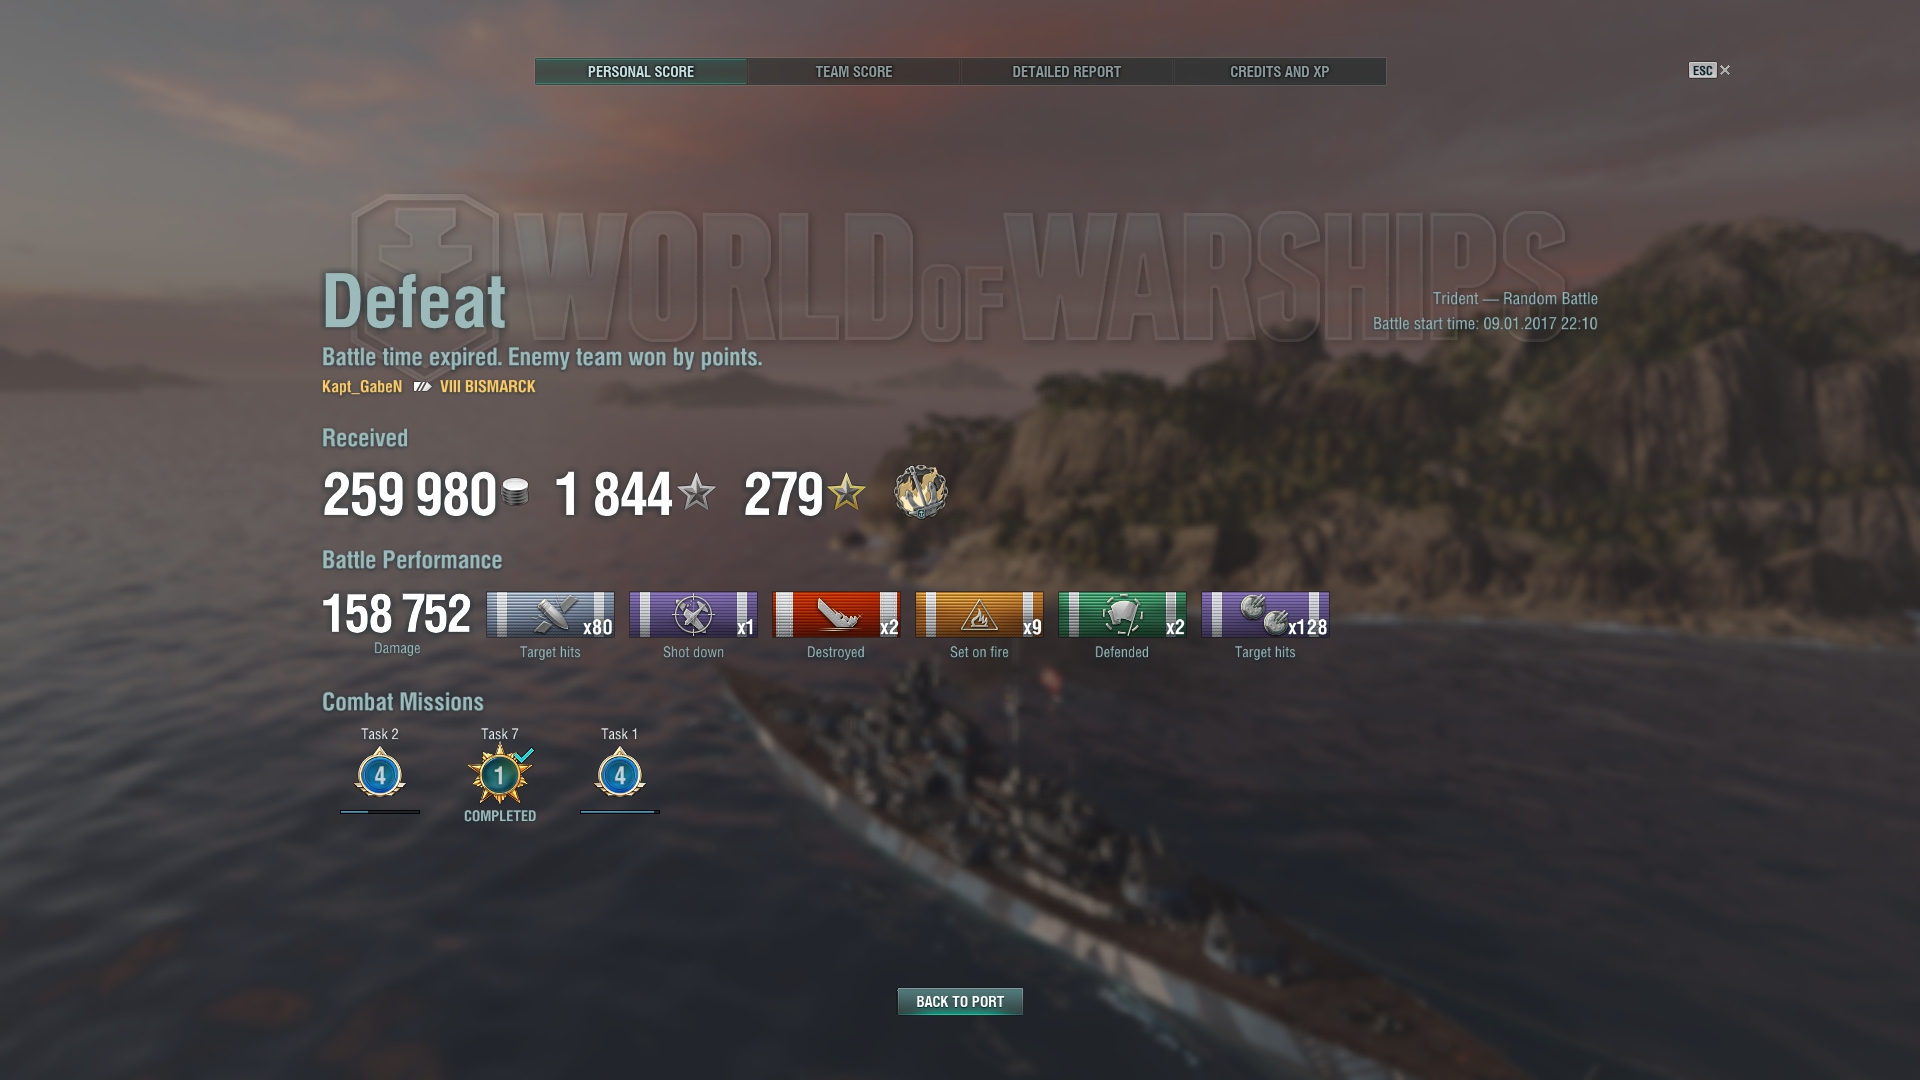Click the grey XP star beside 1 844
Viewport: 1920px width, 1080px height.
696,492
